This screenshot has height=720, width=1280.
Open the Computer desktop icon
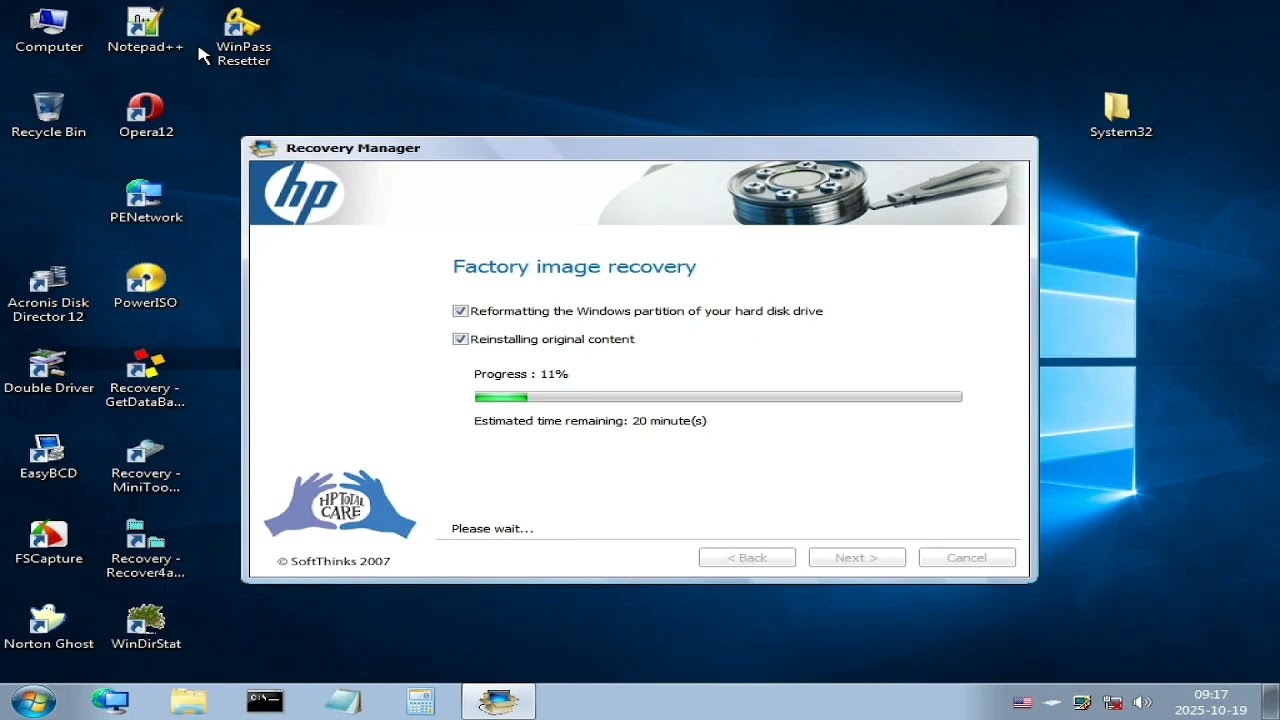[48, 30]
